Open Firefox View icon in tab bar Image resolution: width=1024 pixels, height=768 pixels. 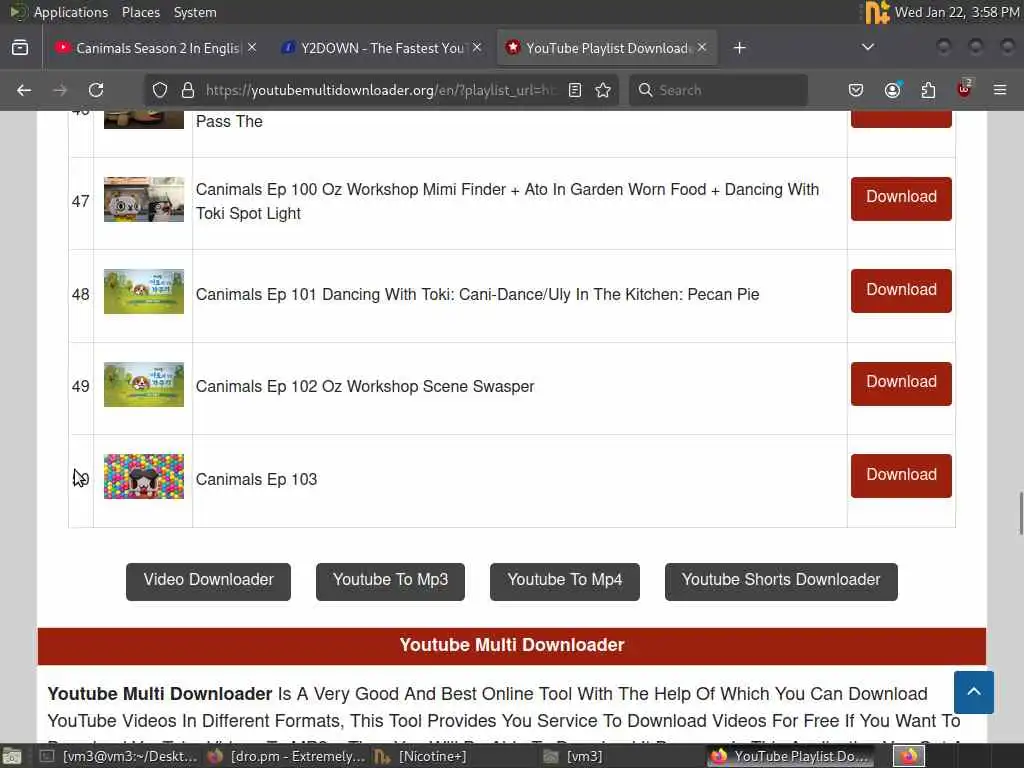tap(20, 48)
